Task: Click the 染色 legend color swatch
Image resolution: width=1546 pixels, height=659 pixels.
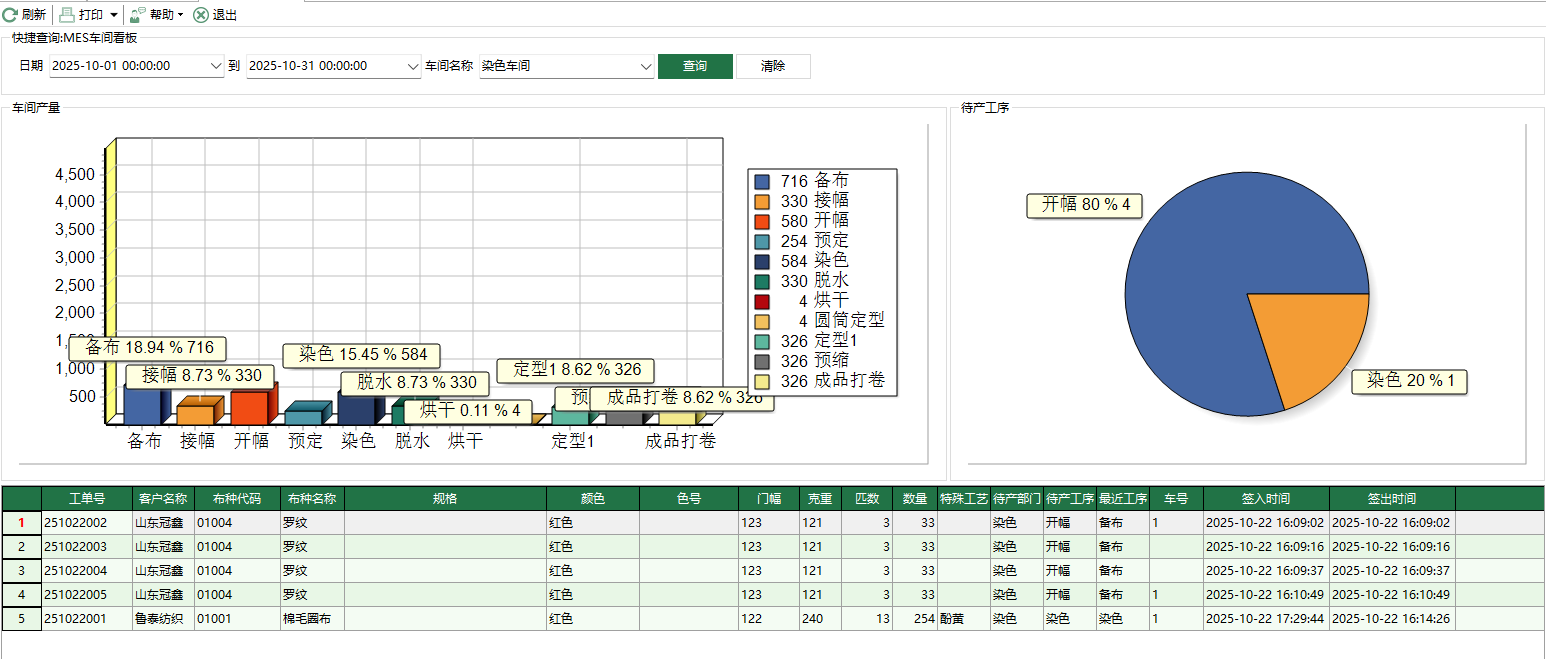Action: [x=762, y=262]
